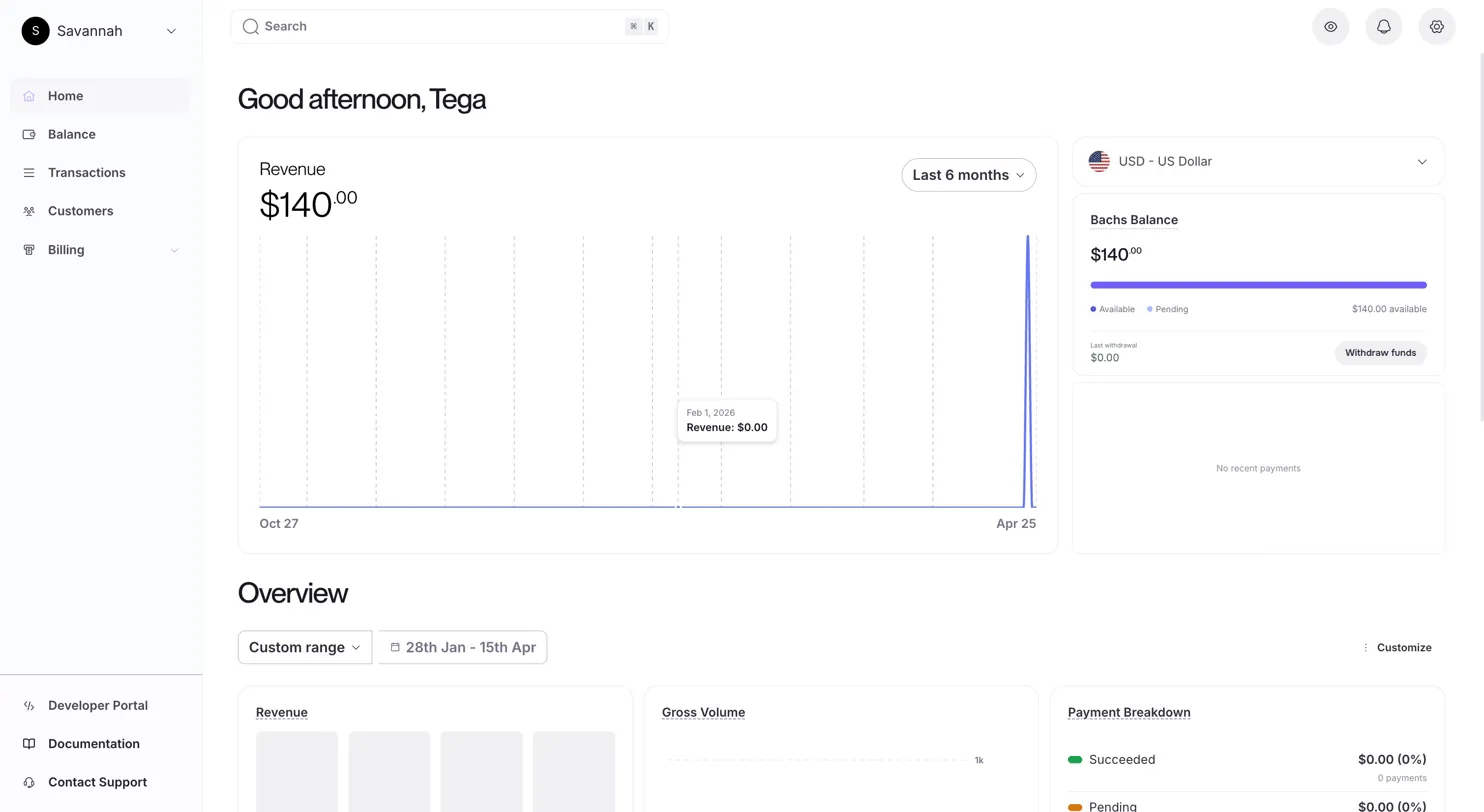Image resolution: width=1484 pixels, height=812 pixels.
Task: Click the $140.00 available text
Action: tap(1389, 310)
